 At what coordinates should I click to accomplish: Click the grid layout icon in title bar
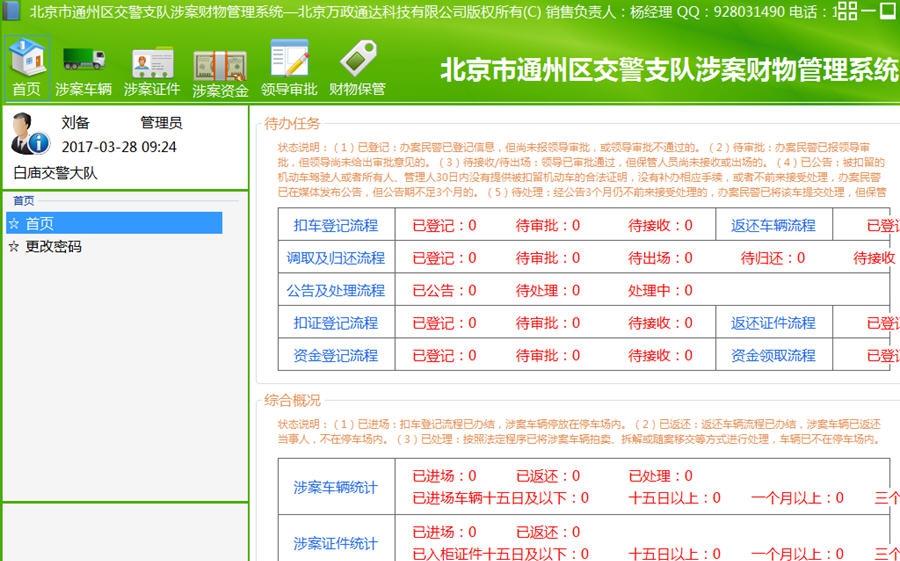point(848,10)
